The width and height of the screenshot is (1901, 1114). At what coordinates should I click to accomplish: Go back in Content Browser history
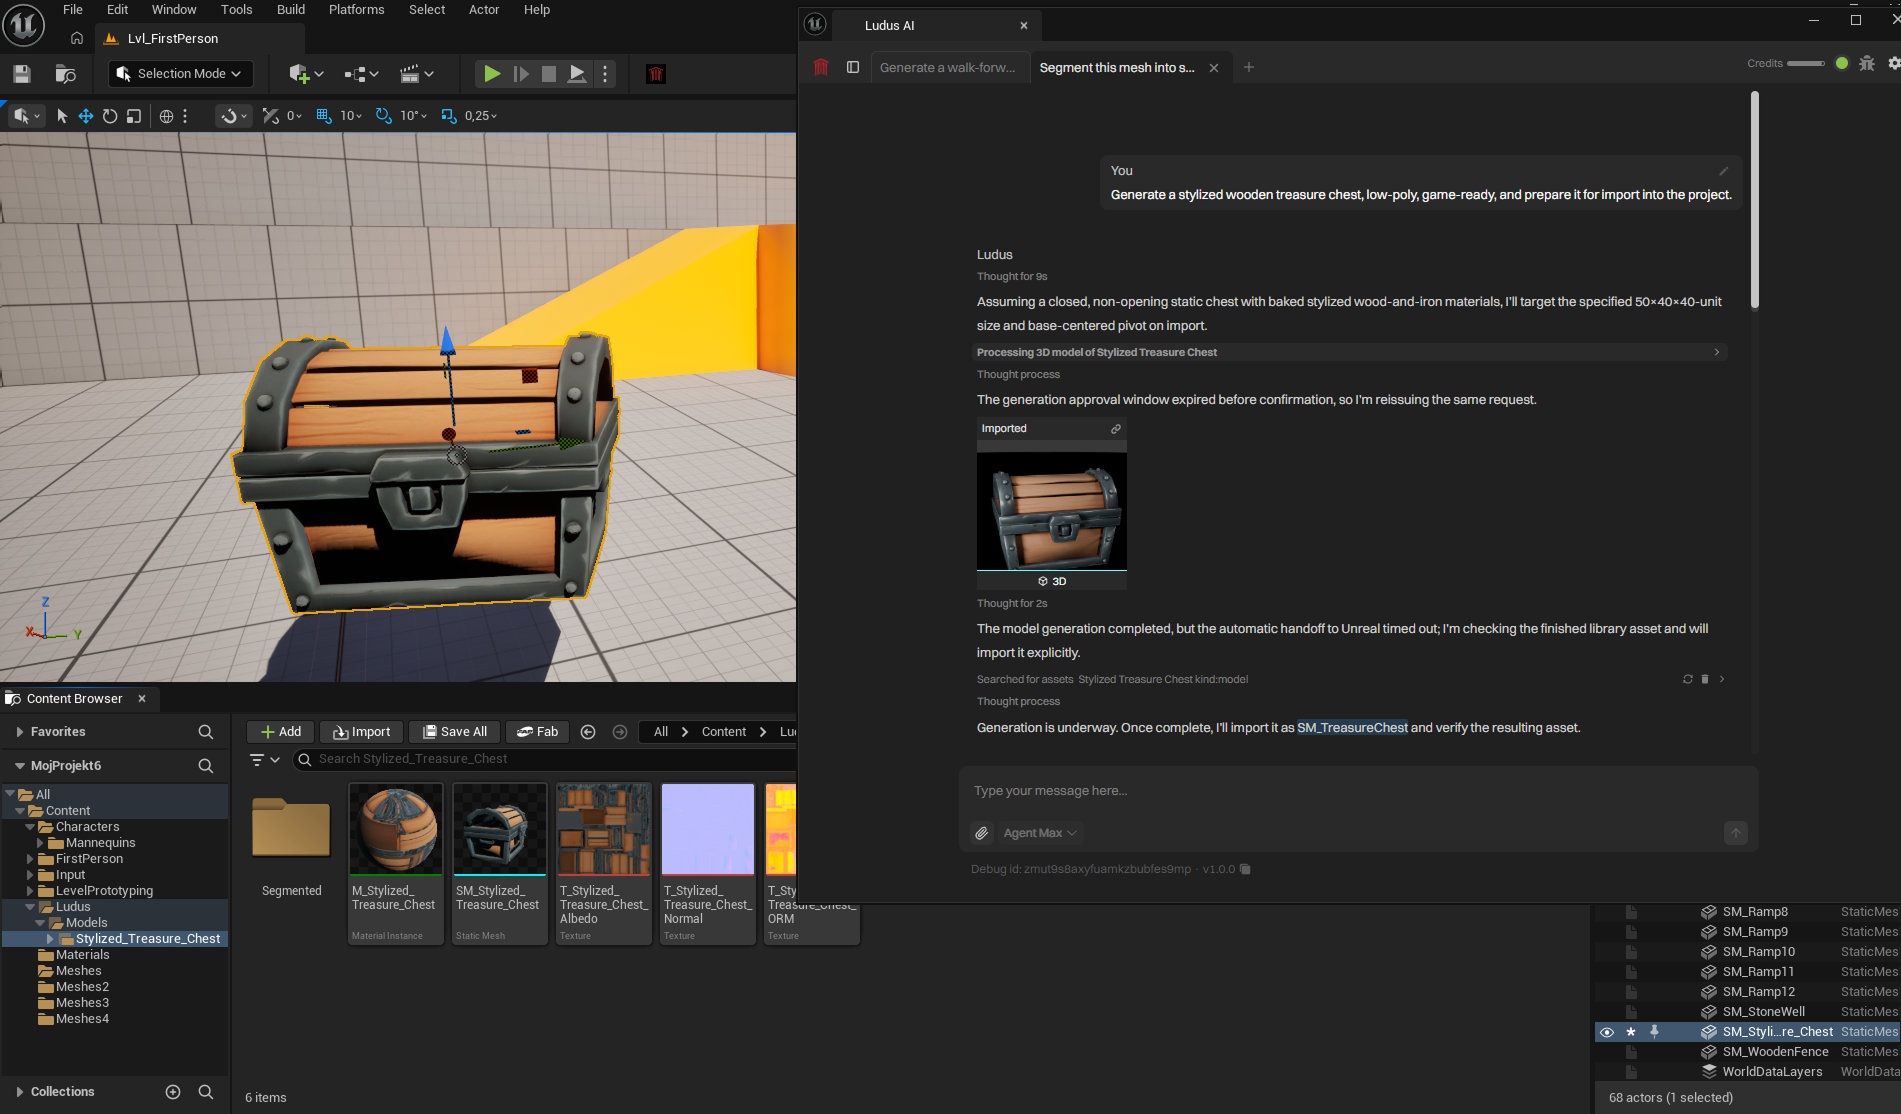(588, 732)
